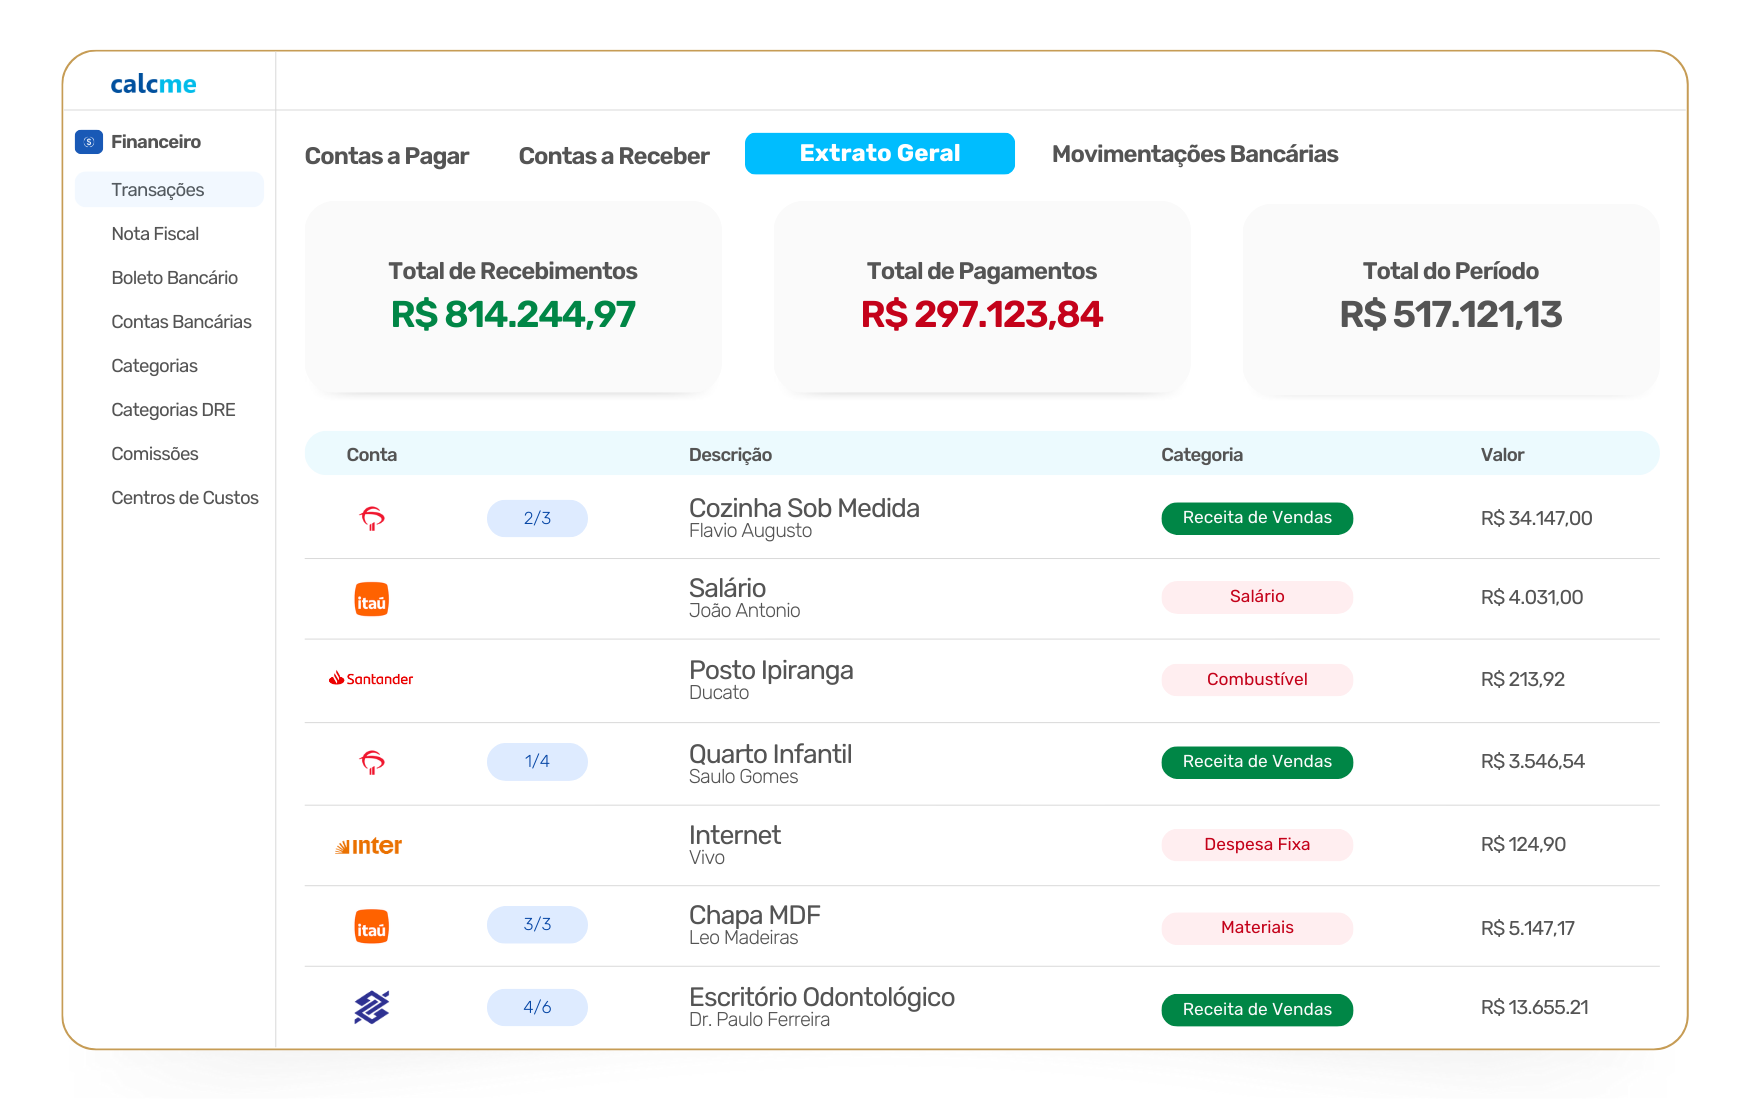Switch to the Contas a Pagar tab
The image size is (1750, 1100).
click(x=387, y=156)
